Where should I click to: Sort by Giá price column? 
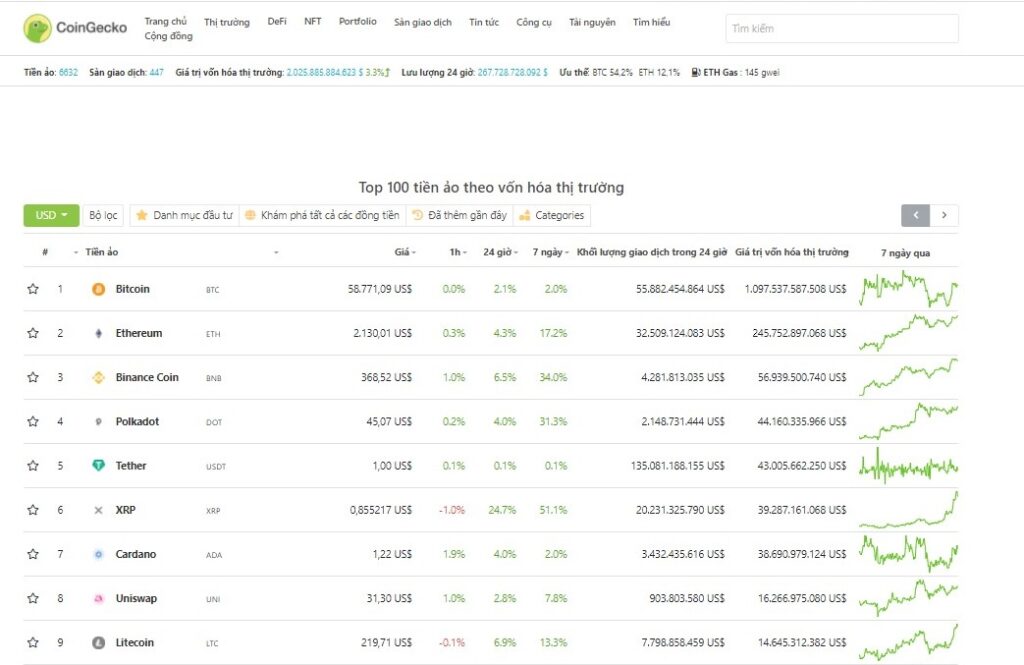point(405,252)
